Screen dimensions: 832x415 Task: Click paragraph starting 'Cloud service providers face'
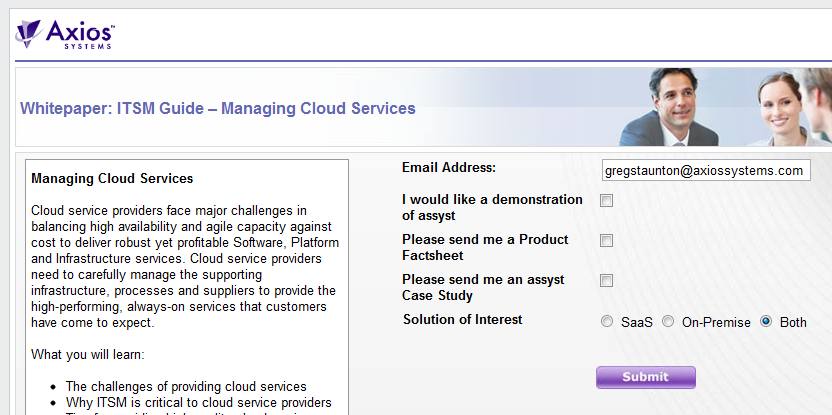pyautogui.click(x=185, y=266)
